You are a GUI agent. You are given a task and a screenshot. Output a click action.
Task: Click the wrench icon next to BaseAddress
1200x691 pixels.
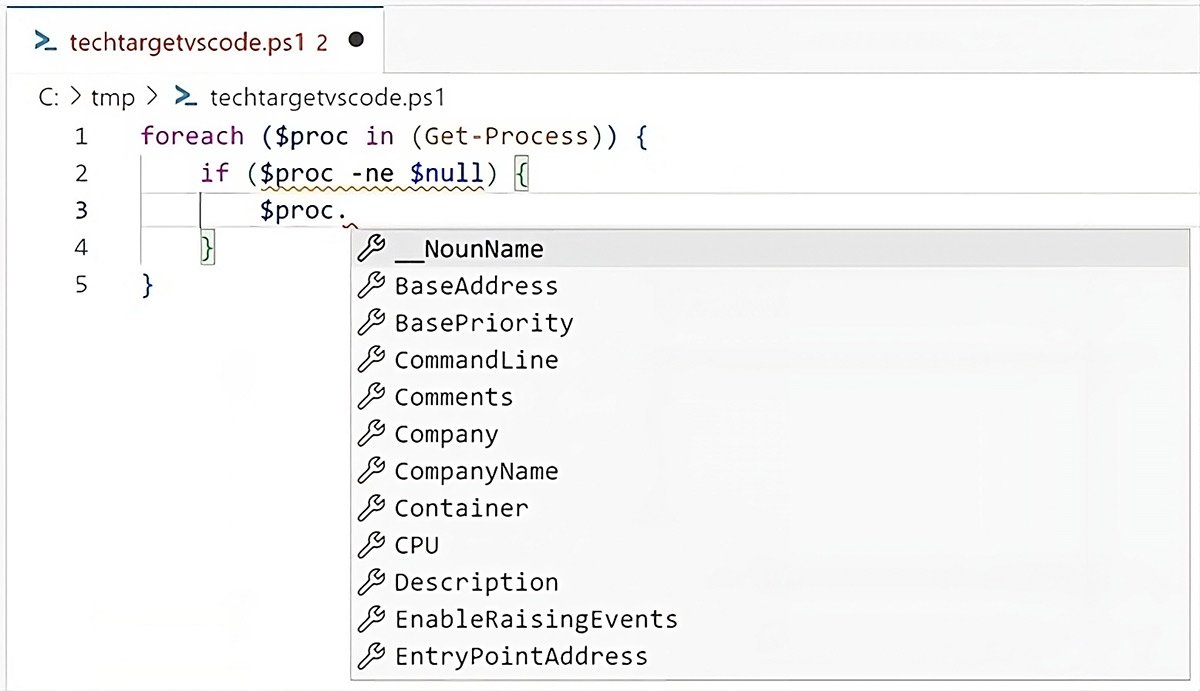click(x=371, y=286)
